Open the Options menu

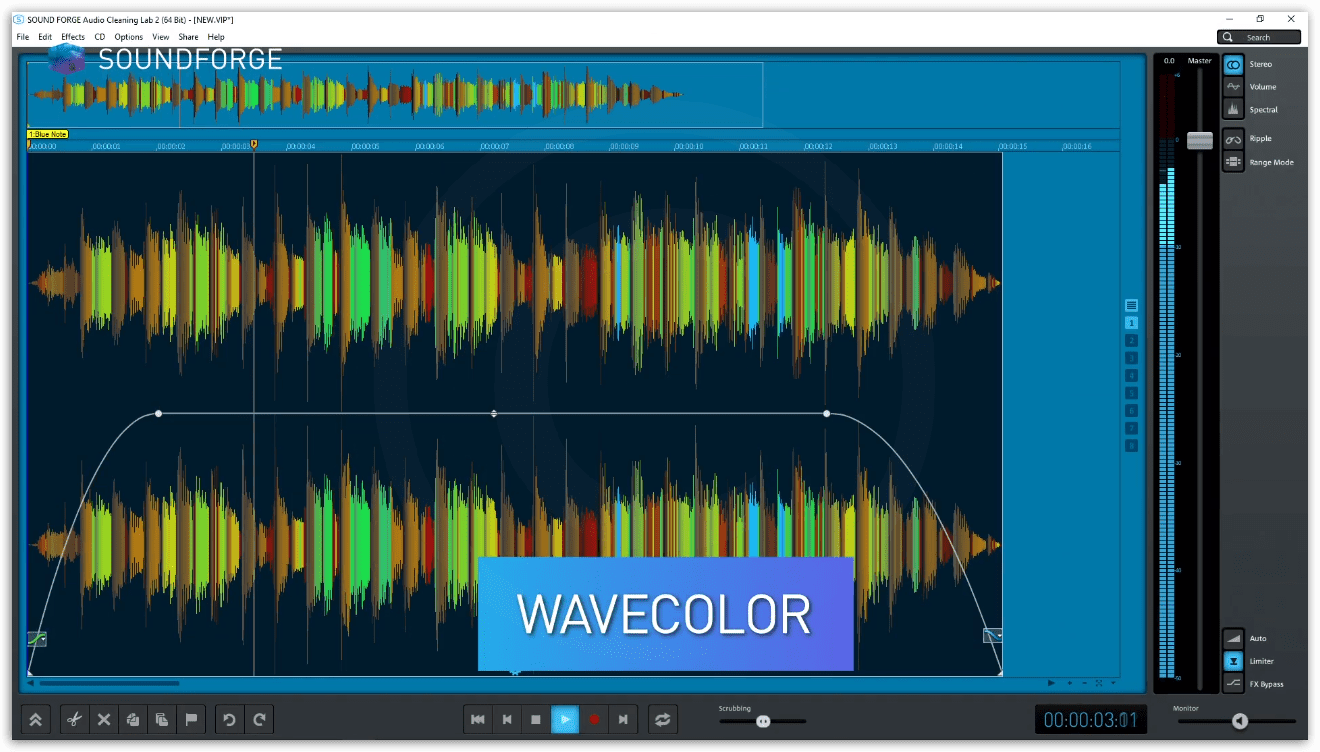[129, 37]
